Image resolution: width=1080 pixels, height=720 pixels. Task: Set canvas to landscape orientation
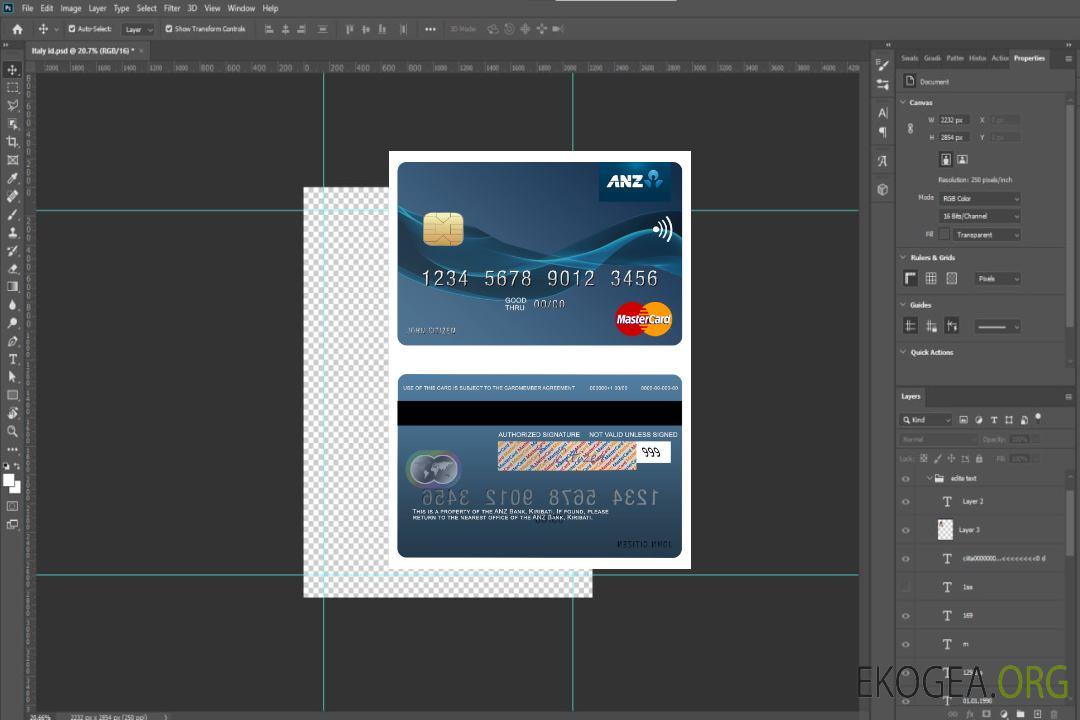pyautogui.click(x=962, y=160)
